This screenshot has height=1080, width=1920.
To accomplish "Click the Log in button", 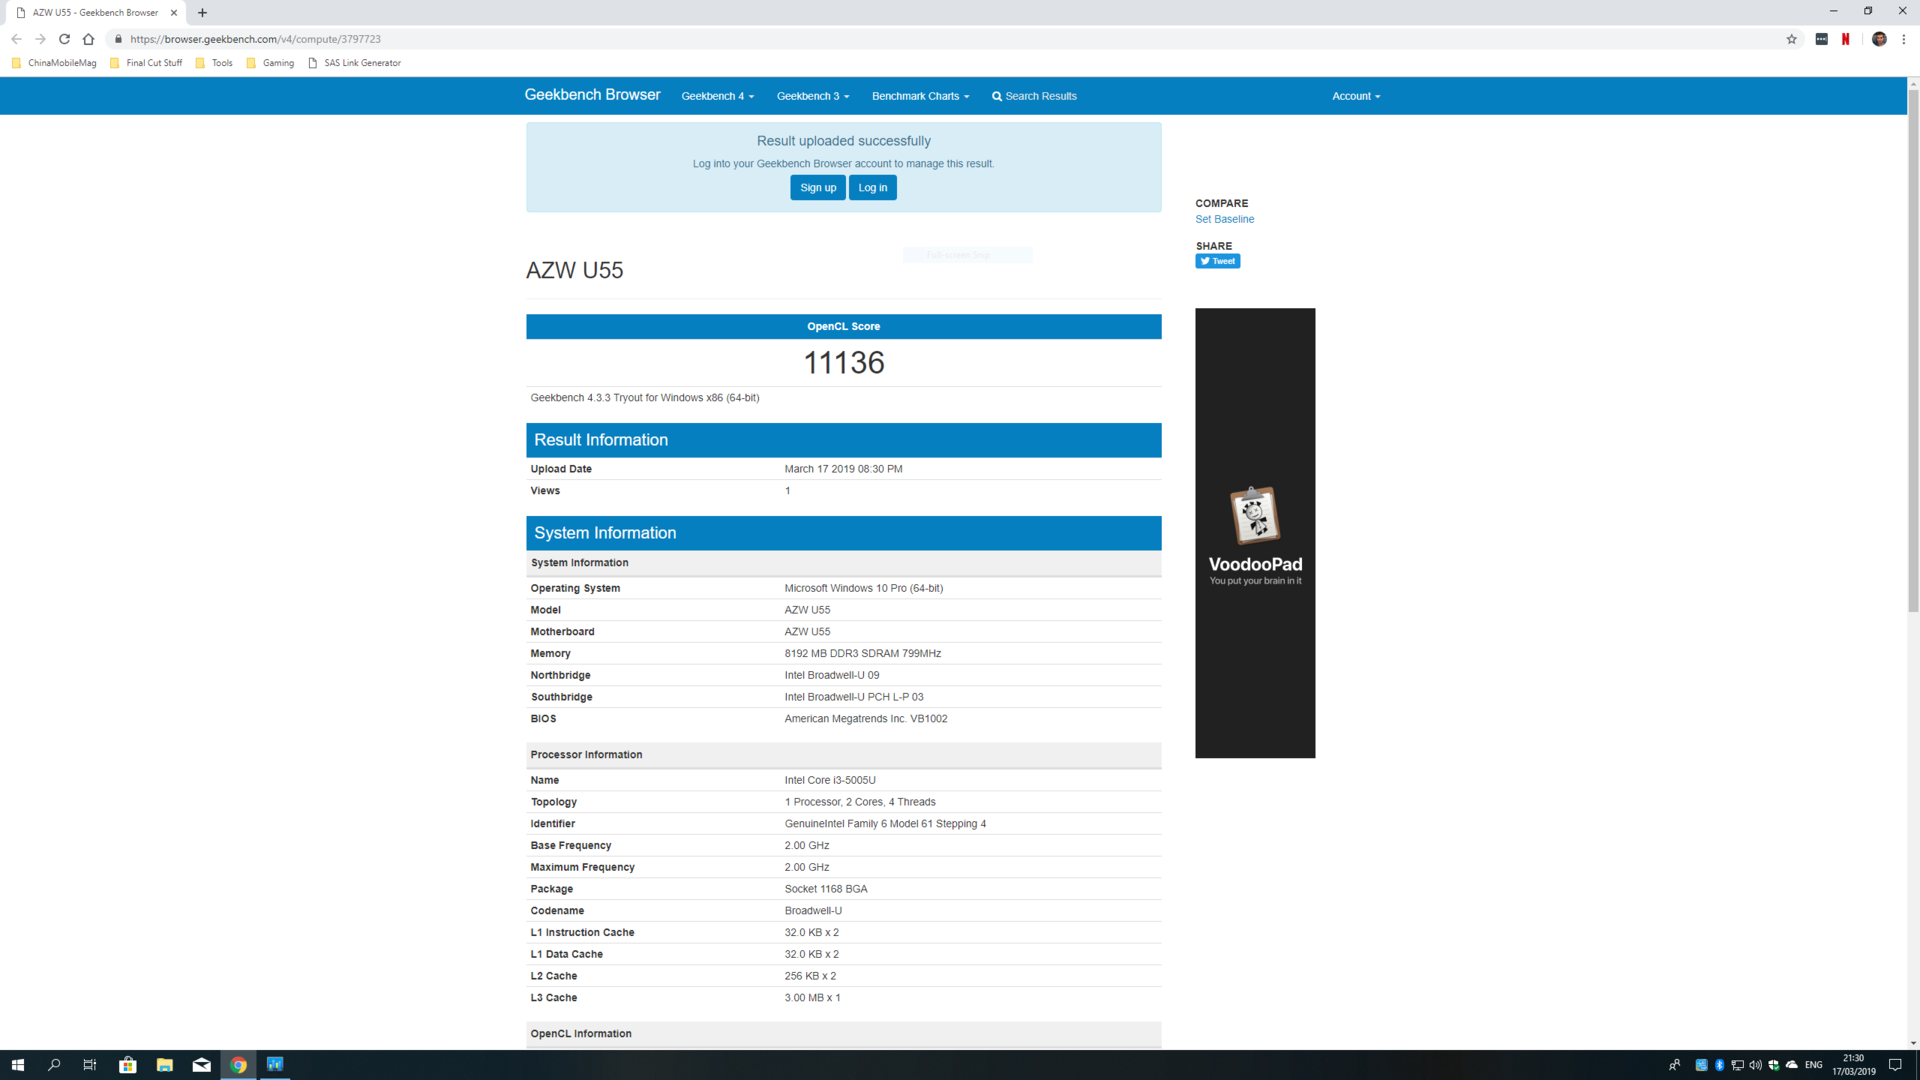I will click(x=872, y=188).
